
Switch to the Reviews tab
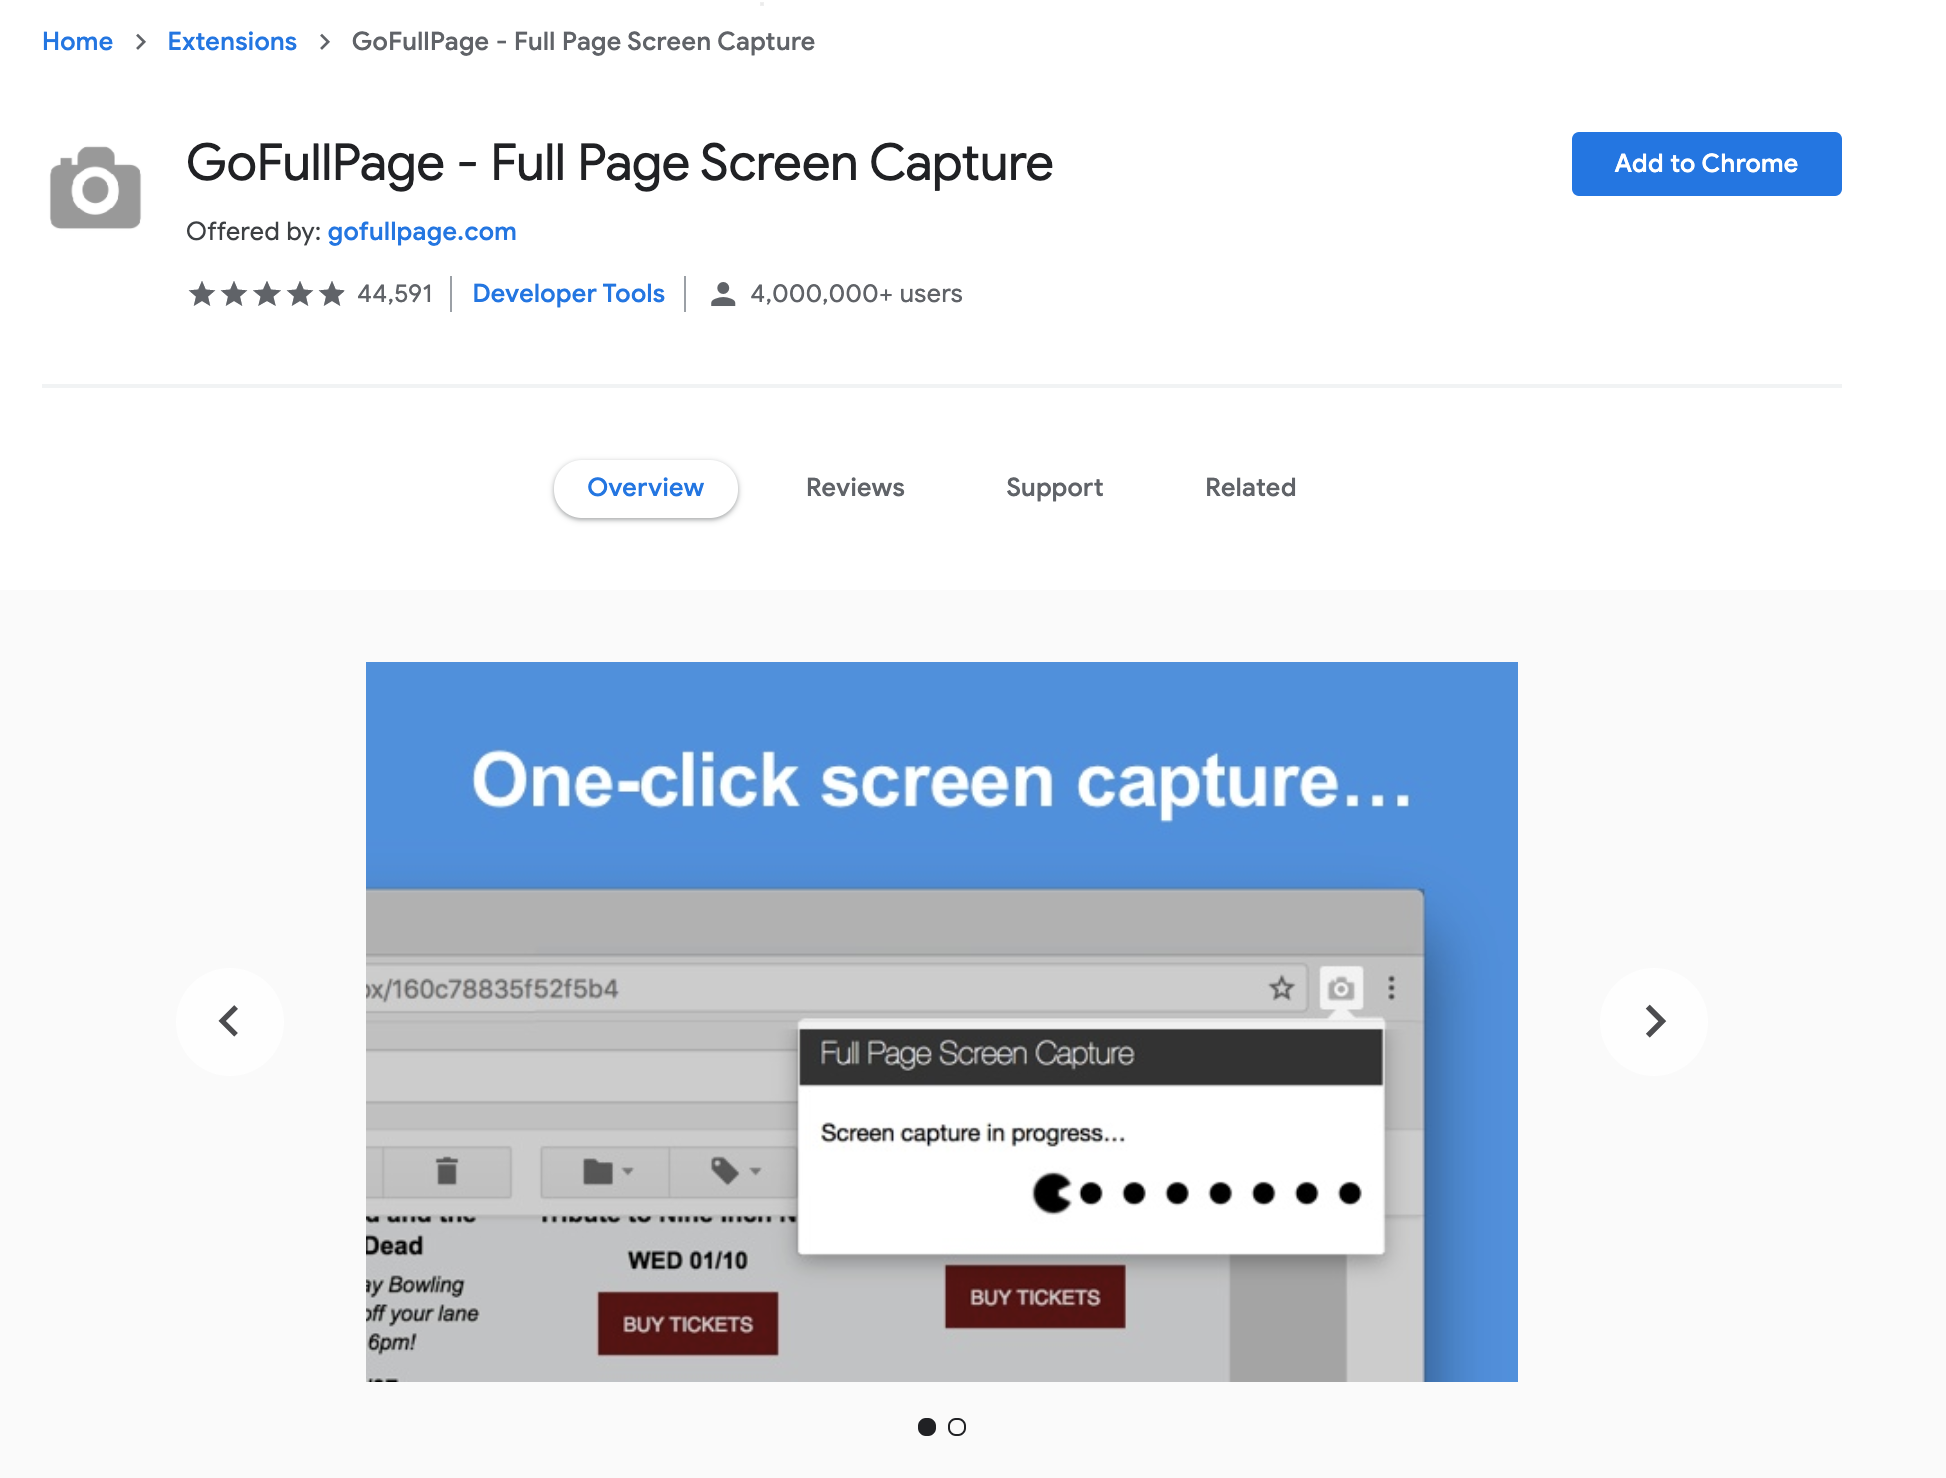point(855,488)
